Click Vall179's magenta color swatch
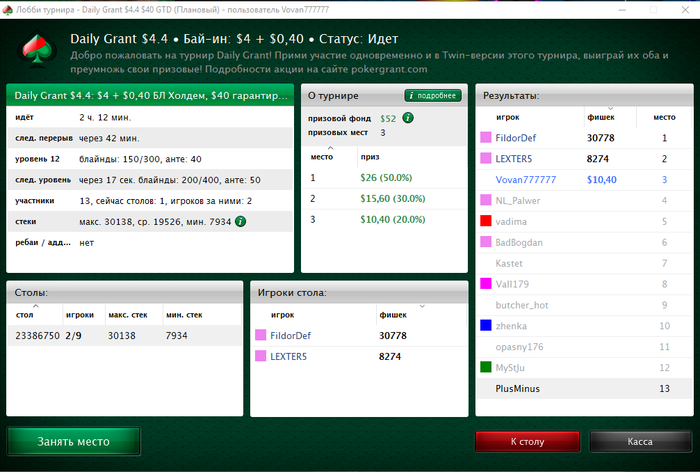 pos(486,284)
